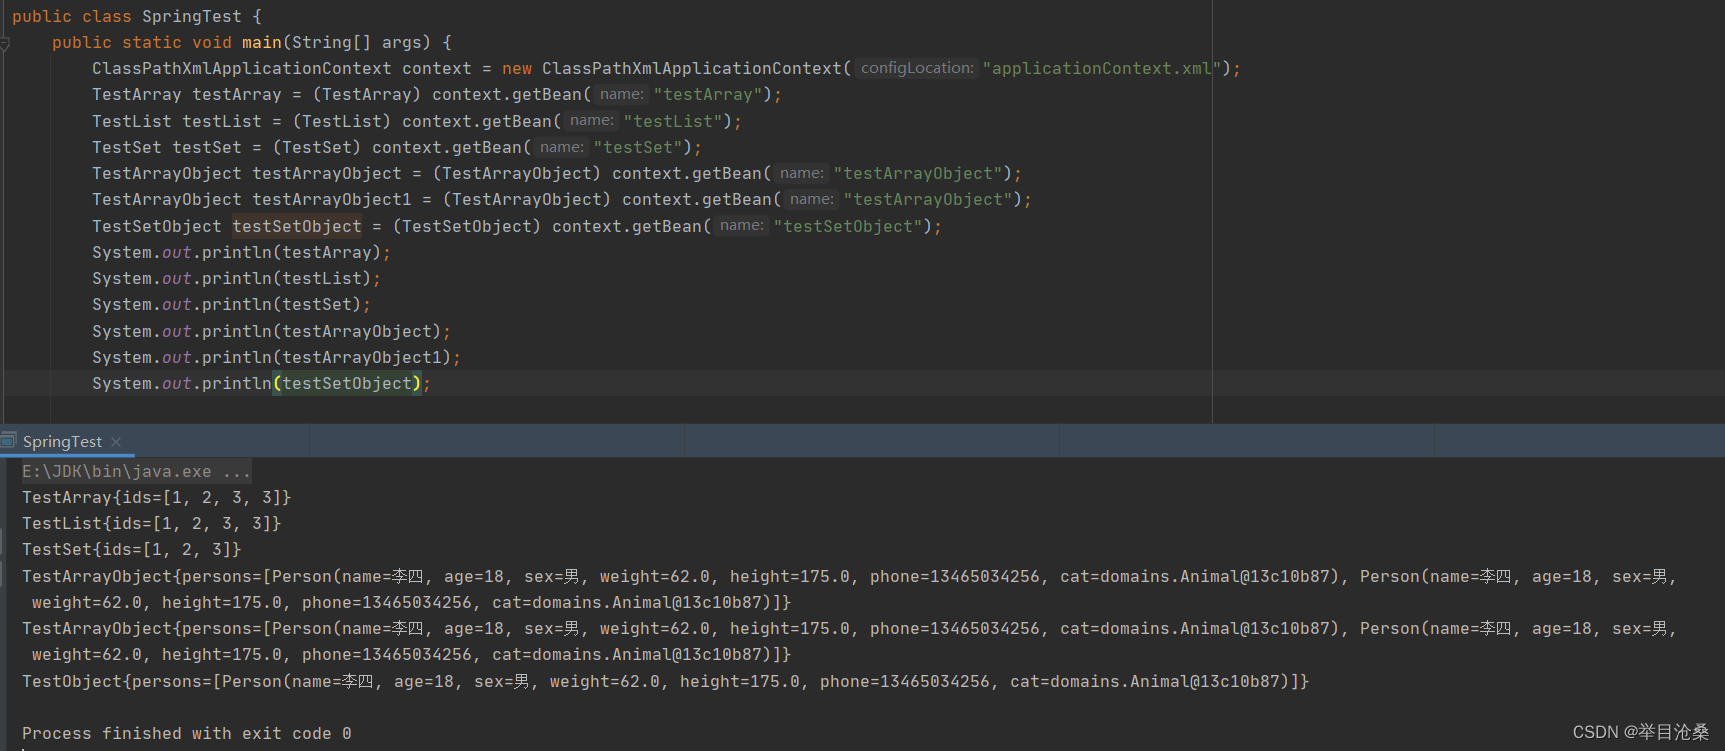
Task: Click the TestList{ids=[1, 2, 3, 3]} output line
Action: pyautogui.click(x=152, y=523)
